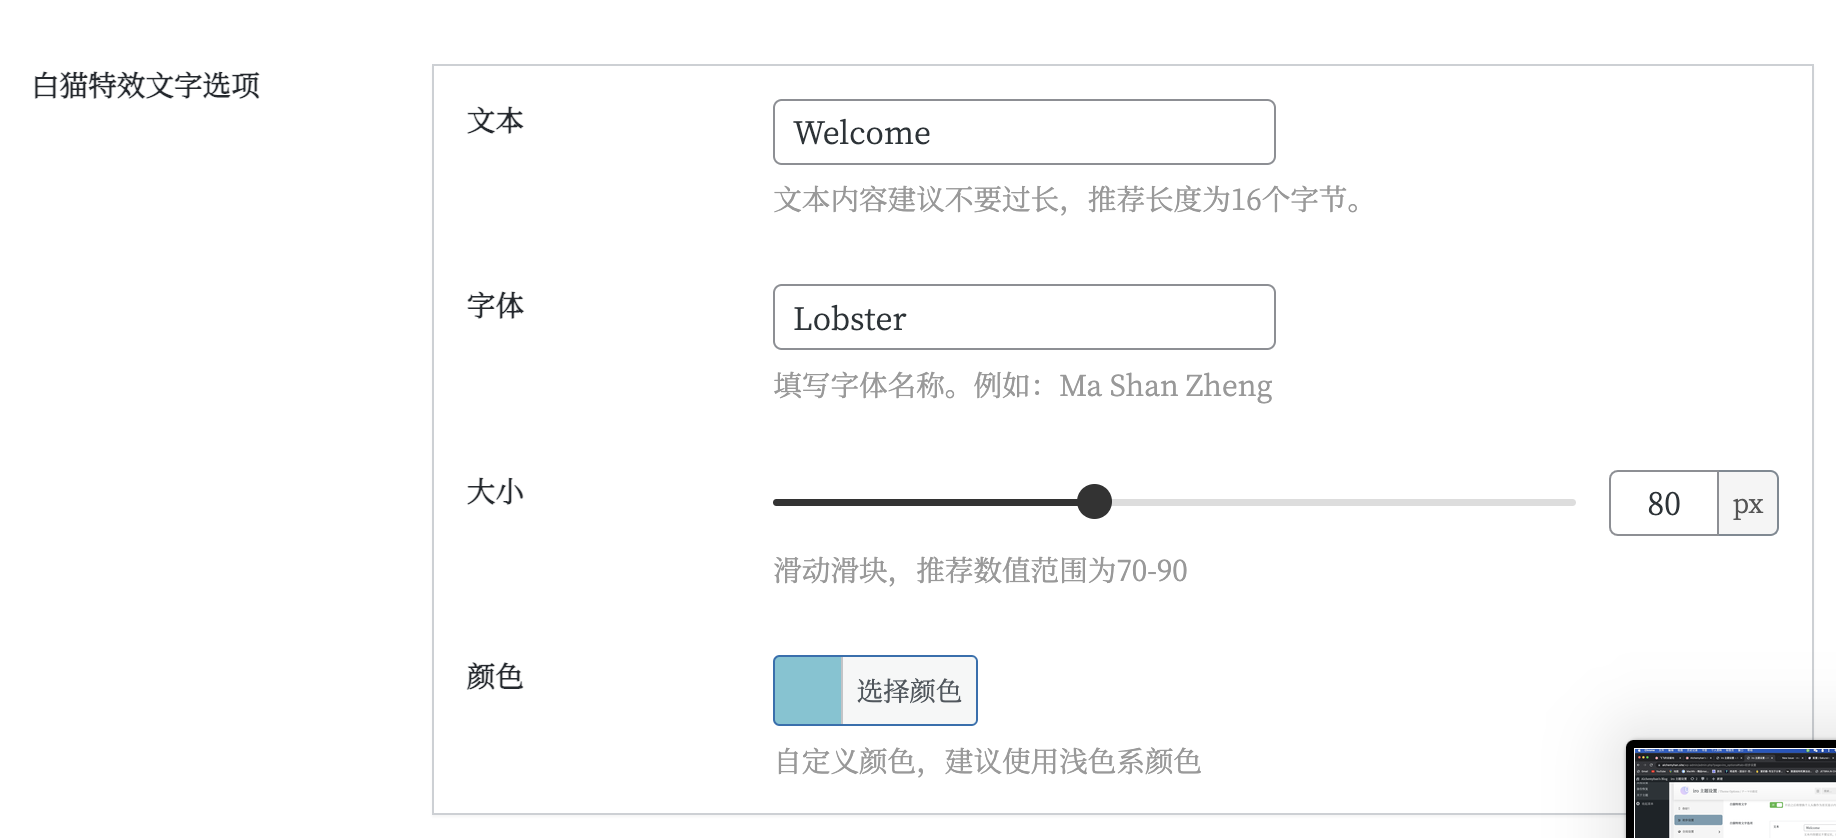The height and width of the screenshot is (838, 1836).
Task: Open the color picker with 选择颜色 button
Action: (x=909, y=690)
